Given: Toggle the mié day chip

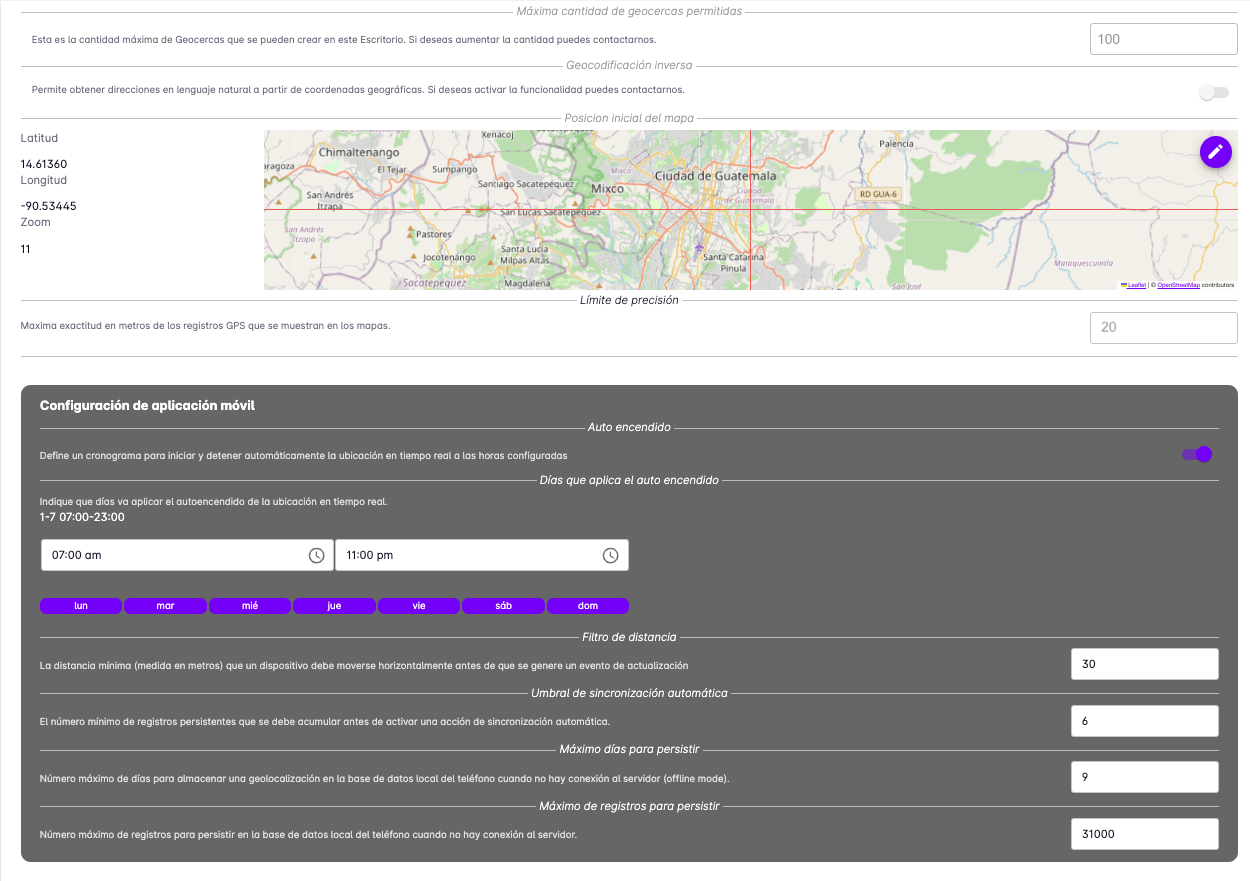Looking at the screenshot, I should click(250, 606).
